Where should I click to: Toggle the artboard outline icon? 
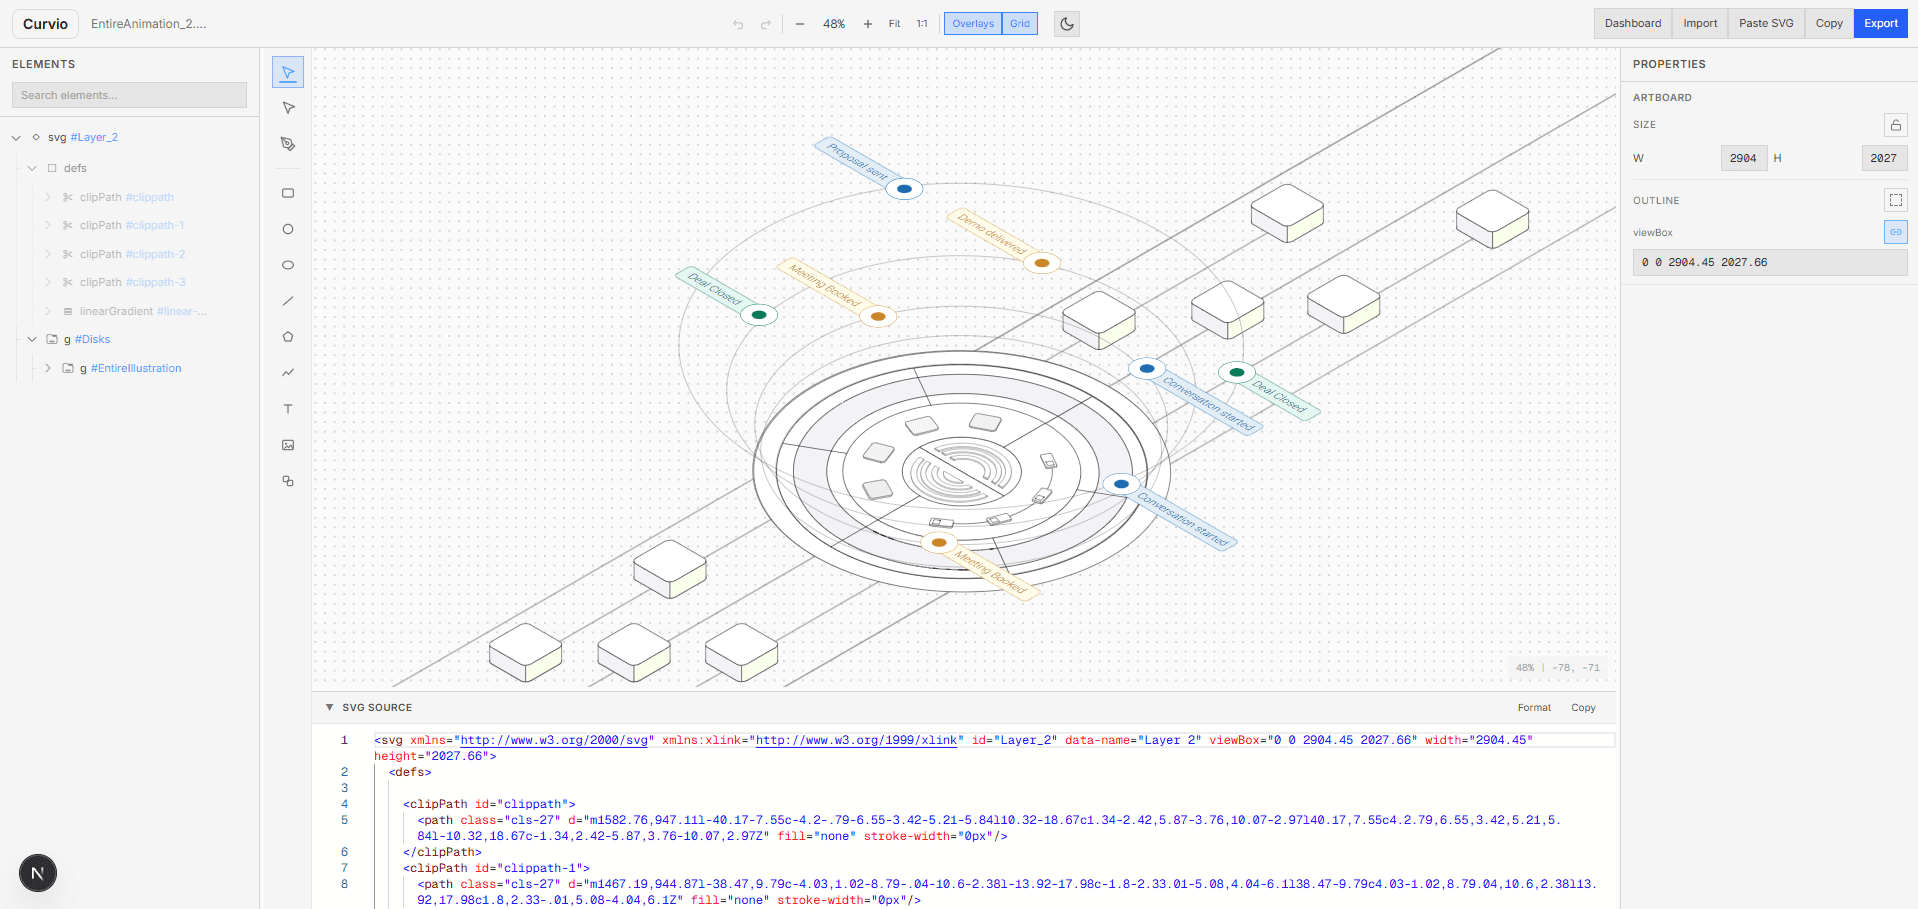1895,200
